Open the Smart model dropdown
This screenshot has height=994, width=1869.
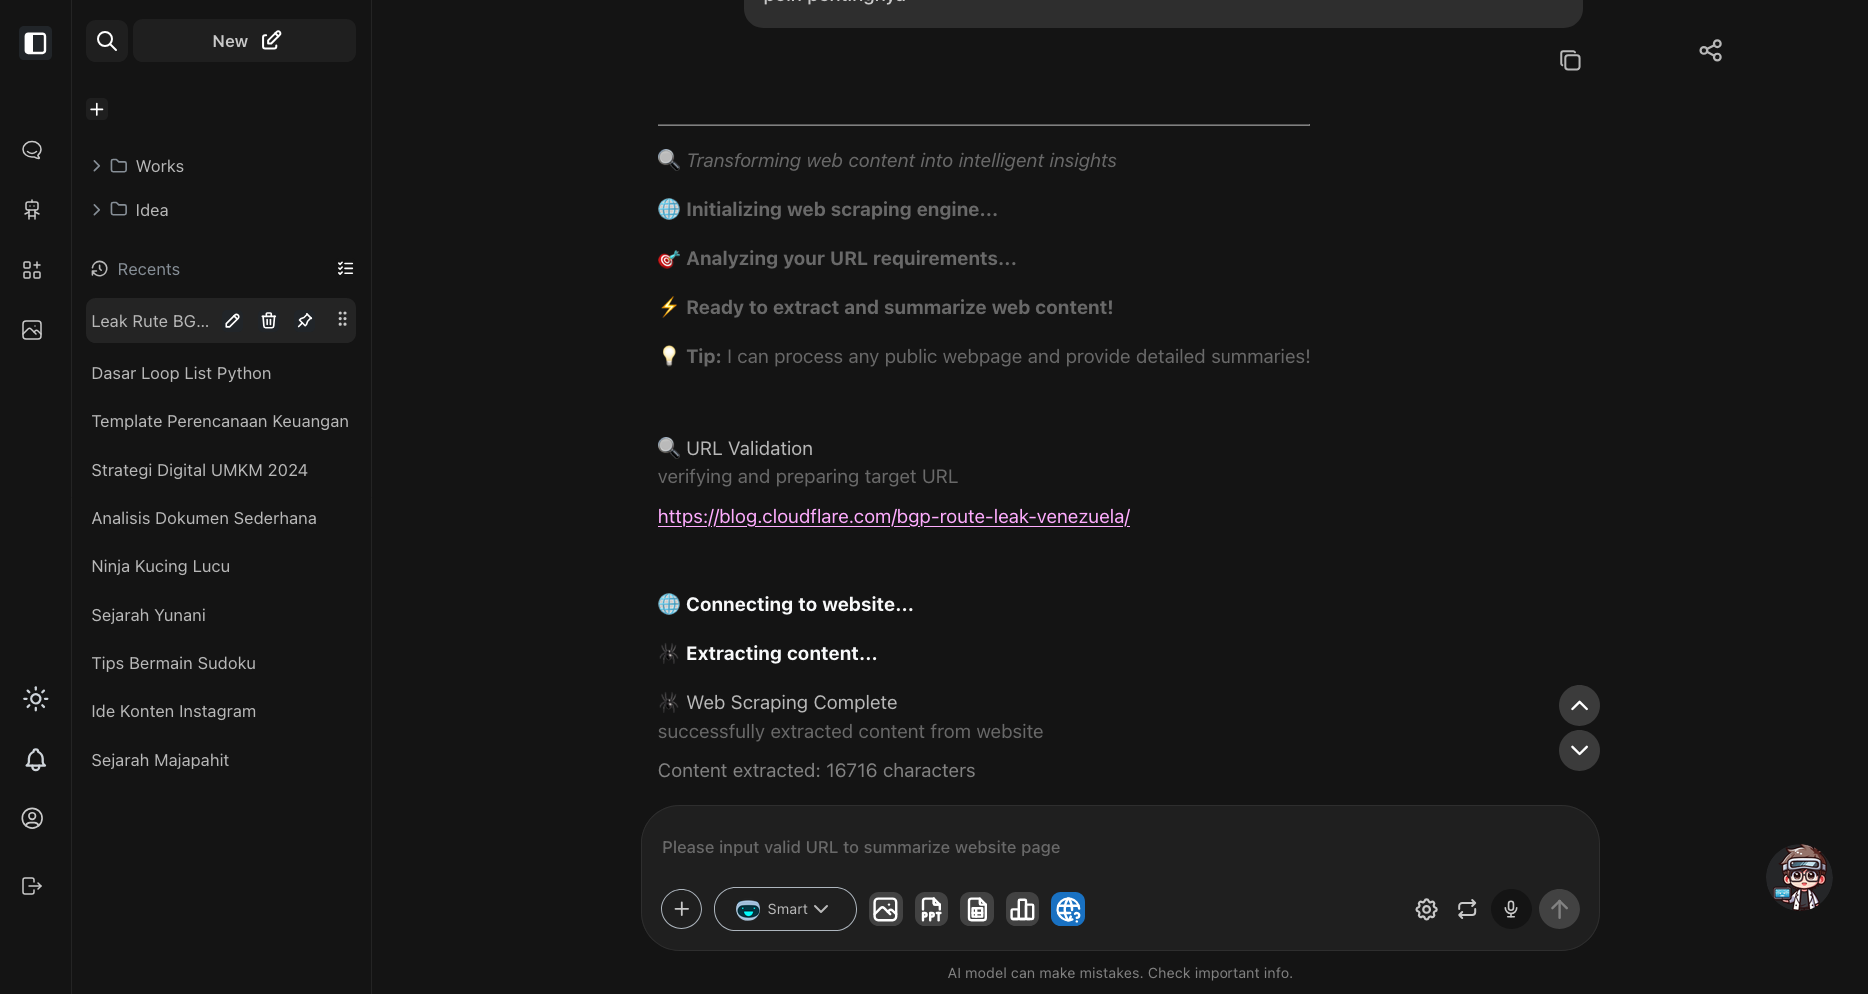click(785, 909)
